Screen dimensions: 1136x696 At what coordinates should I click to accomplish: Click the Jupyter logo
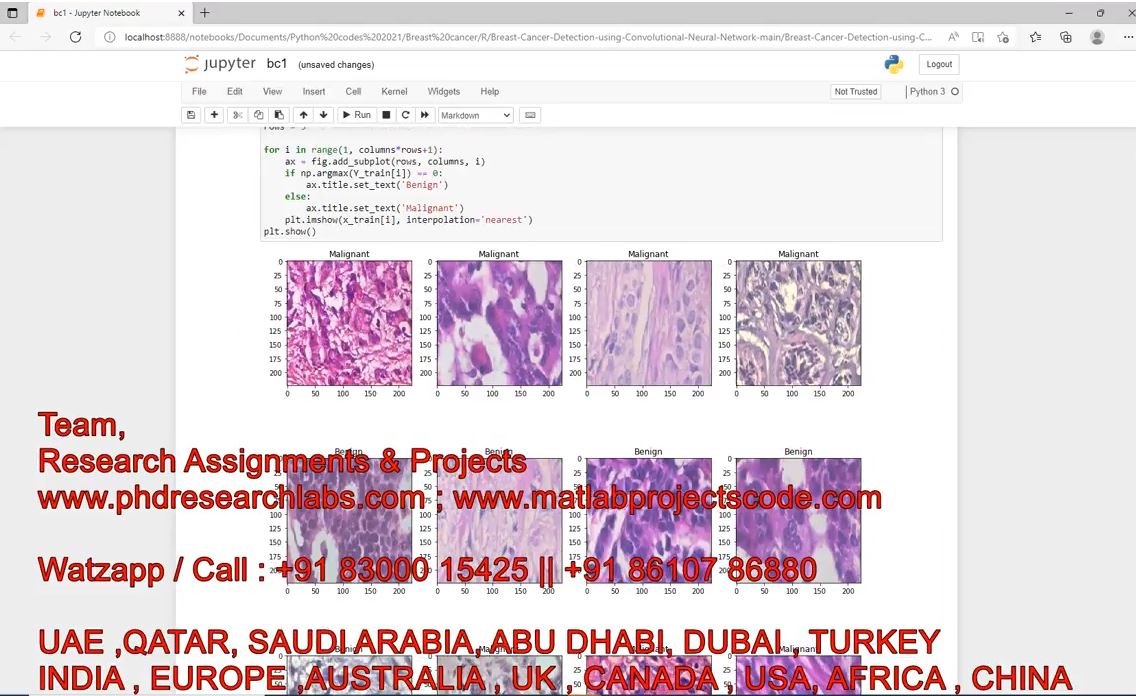tap(220, 64)
